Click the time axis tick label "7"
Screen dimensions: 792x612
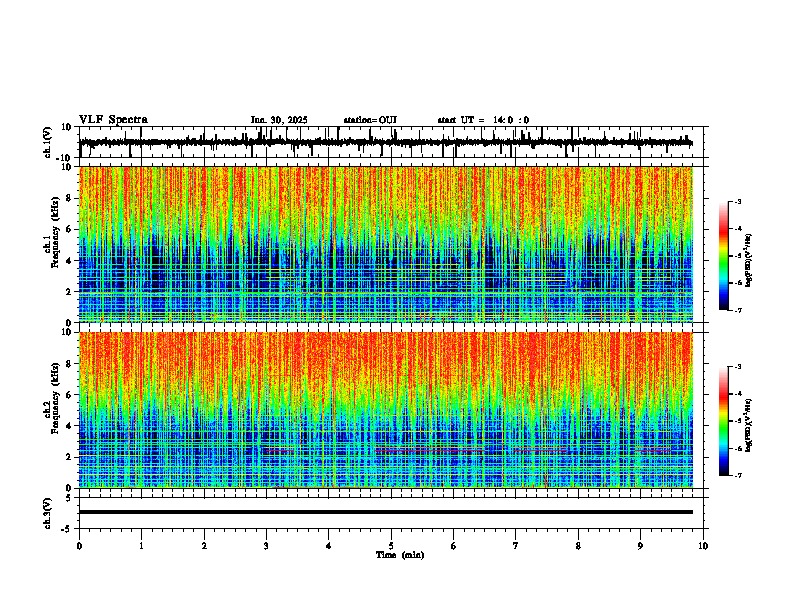click(516, 546)
